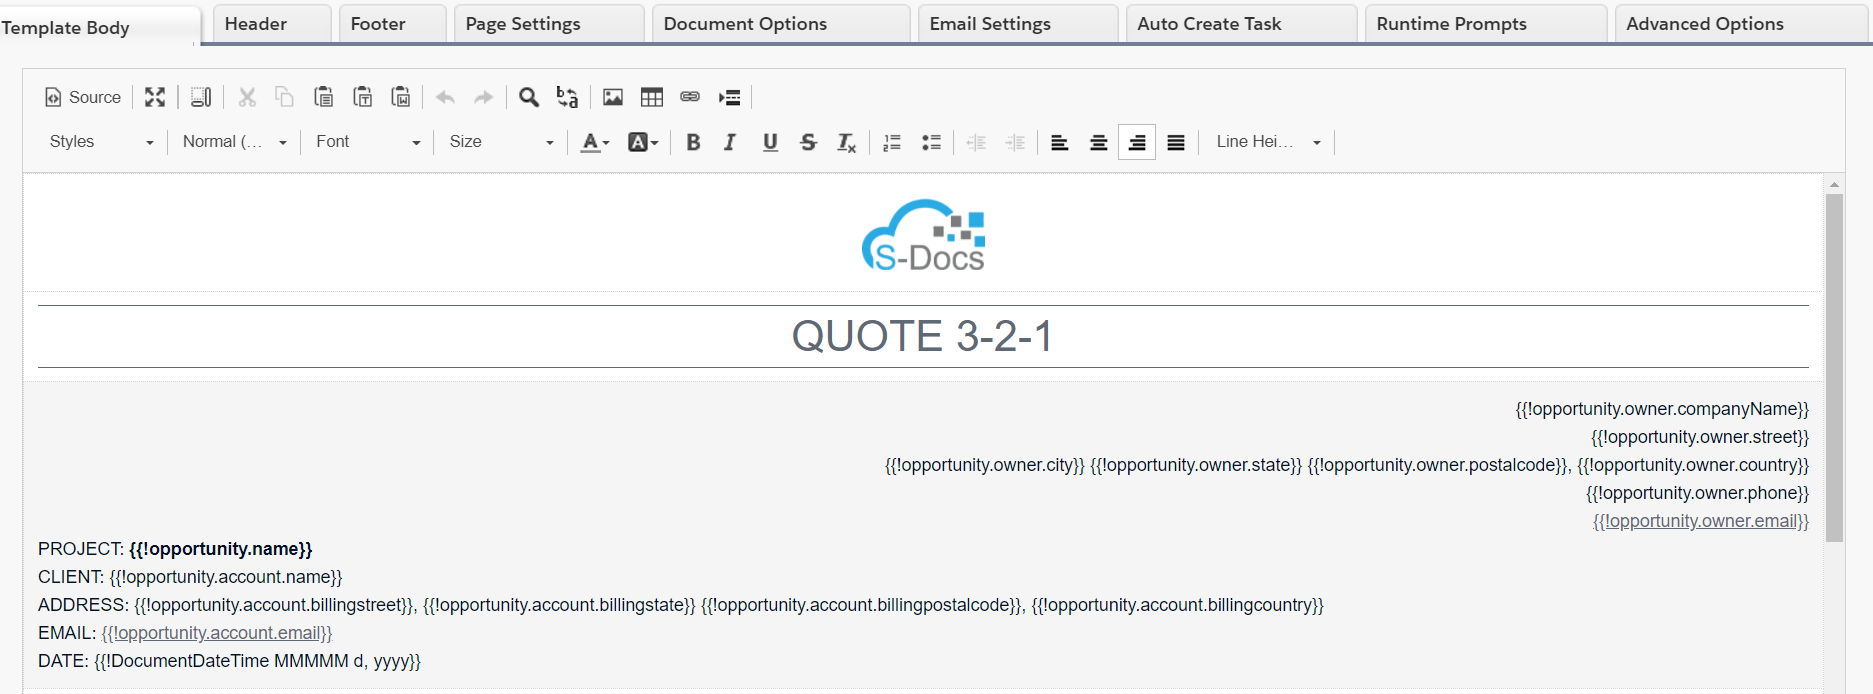Open the Size dropdown
1873x694 pixels.
[501, 142]
